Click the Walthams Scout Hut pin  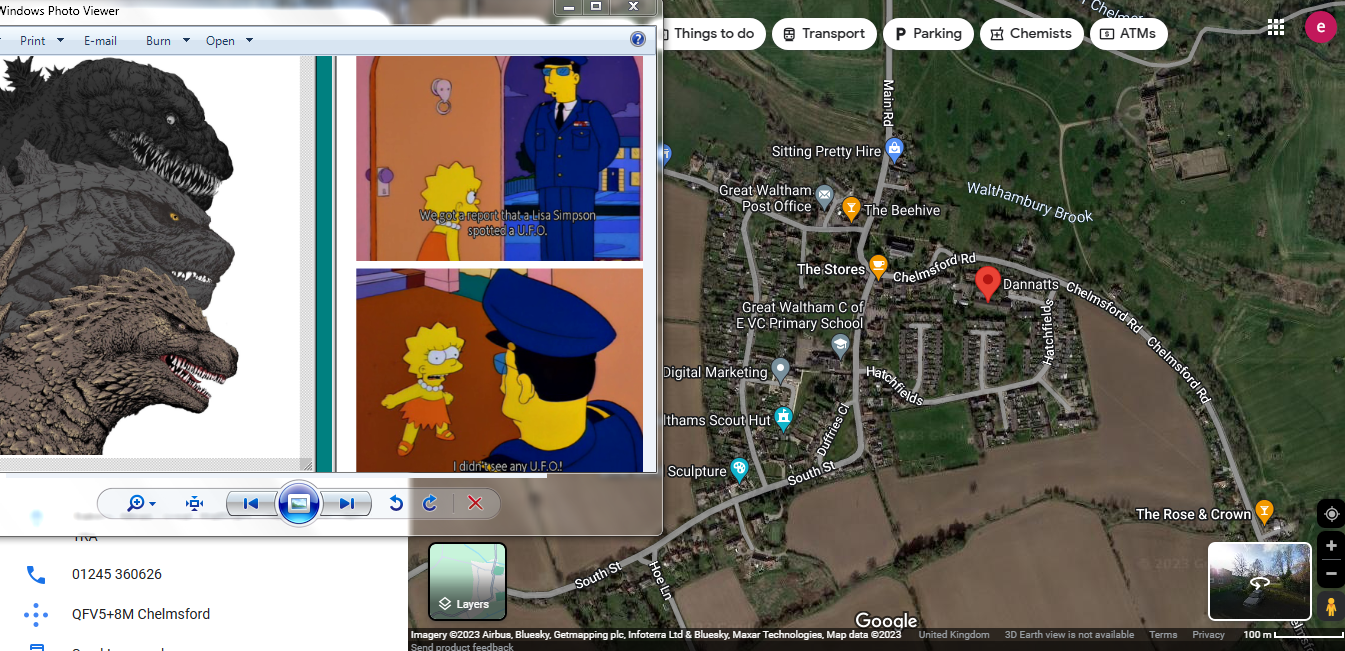[x=783, y=418]
